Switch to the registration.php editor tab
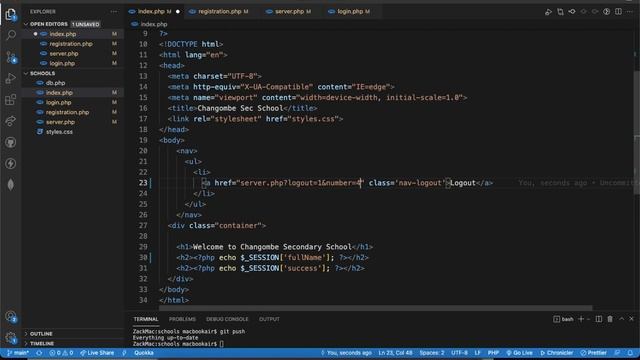The height and width of the screenshot is (360, 640). [x=220, y=11]
